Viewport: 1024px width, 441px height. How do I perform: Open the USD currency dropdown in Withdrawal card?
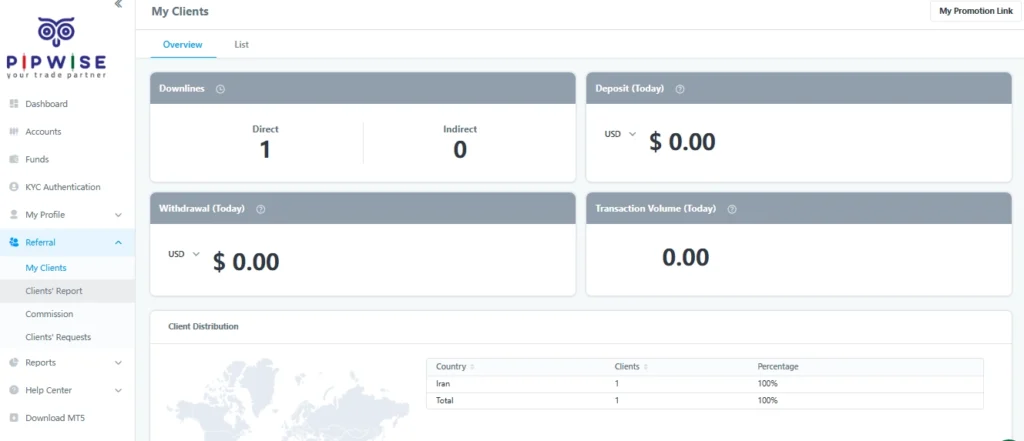click(x=184, y=254)
